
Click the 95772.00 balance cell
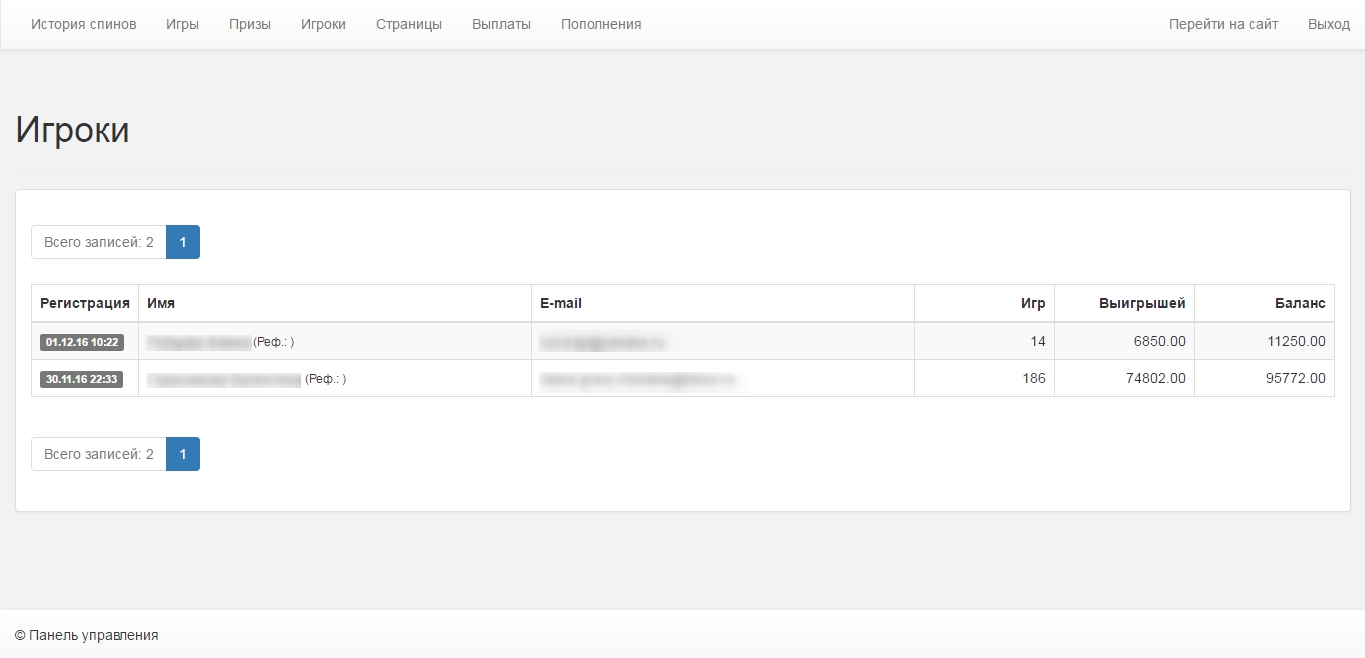[x=1295, y=379]
